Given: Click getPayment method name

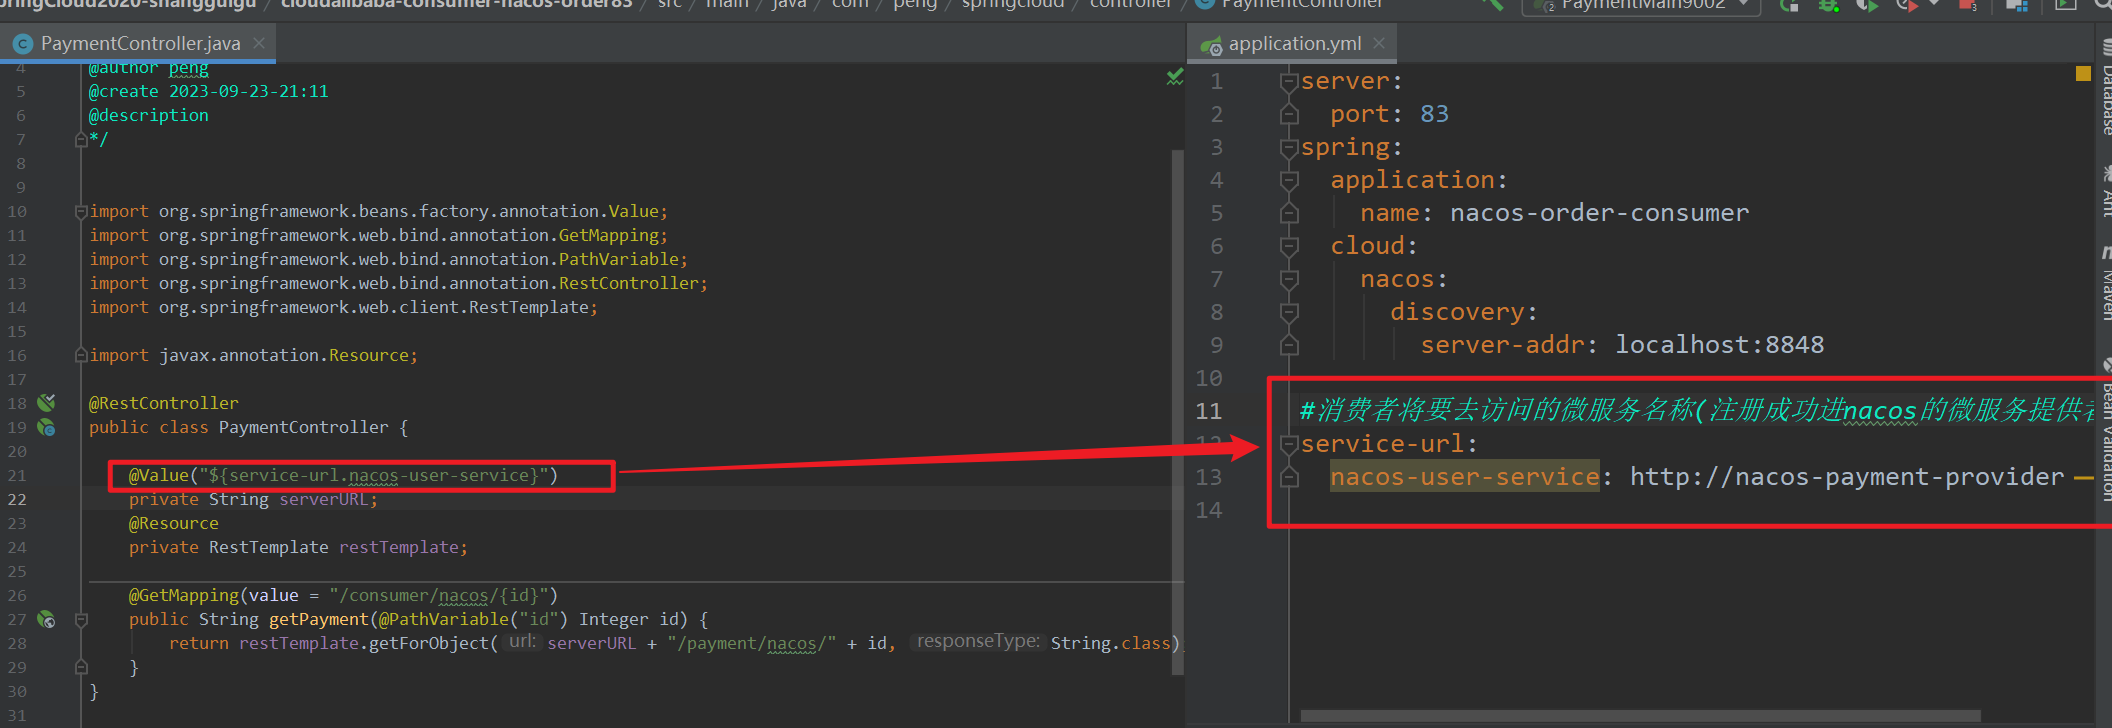Looking at the screenshot, I should [x=318, y=619].
